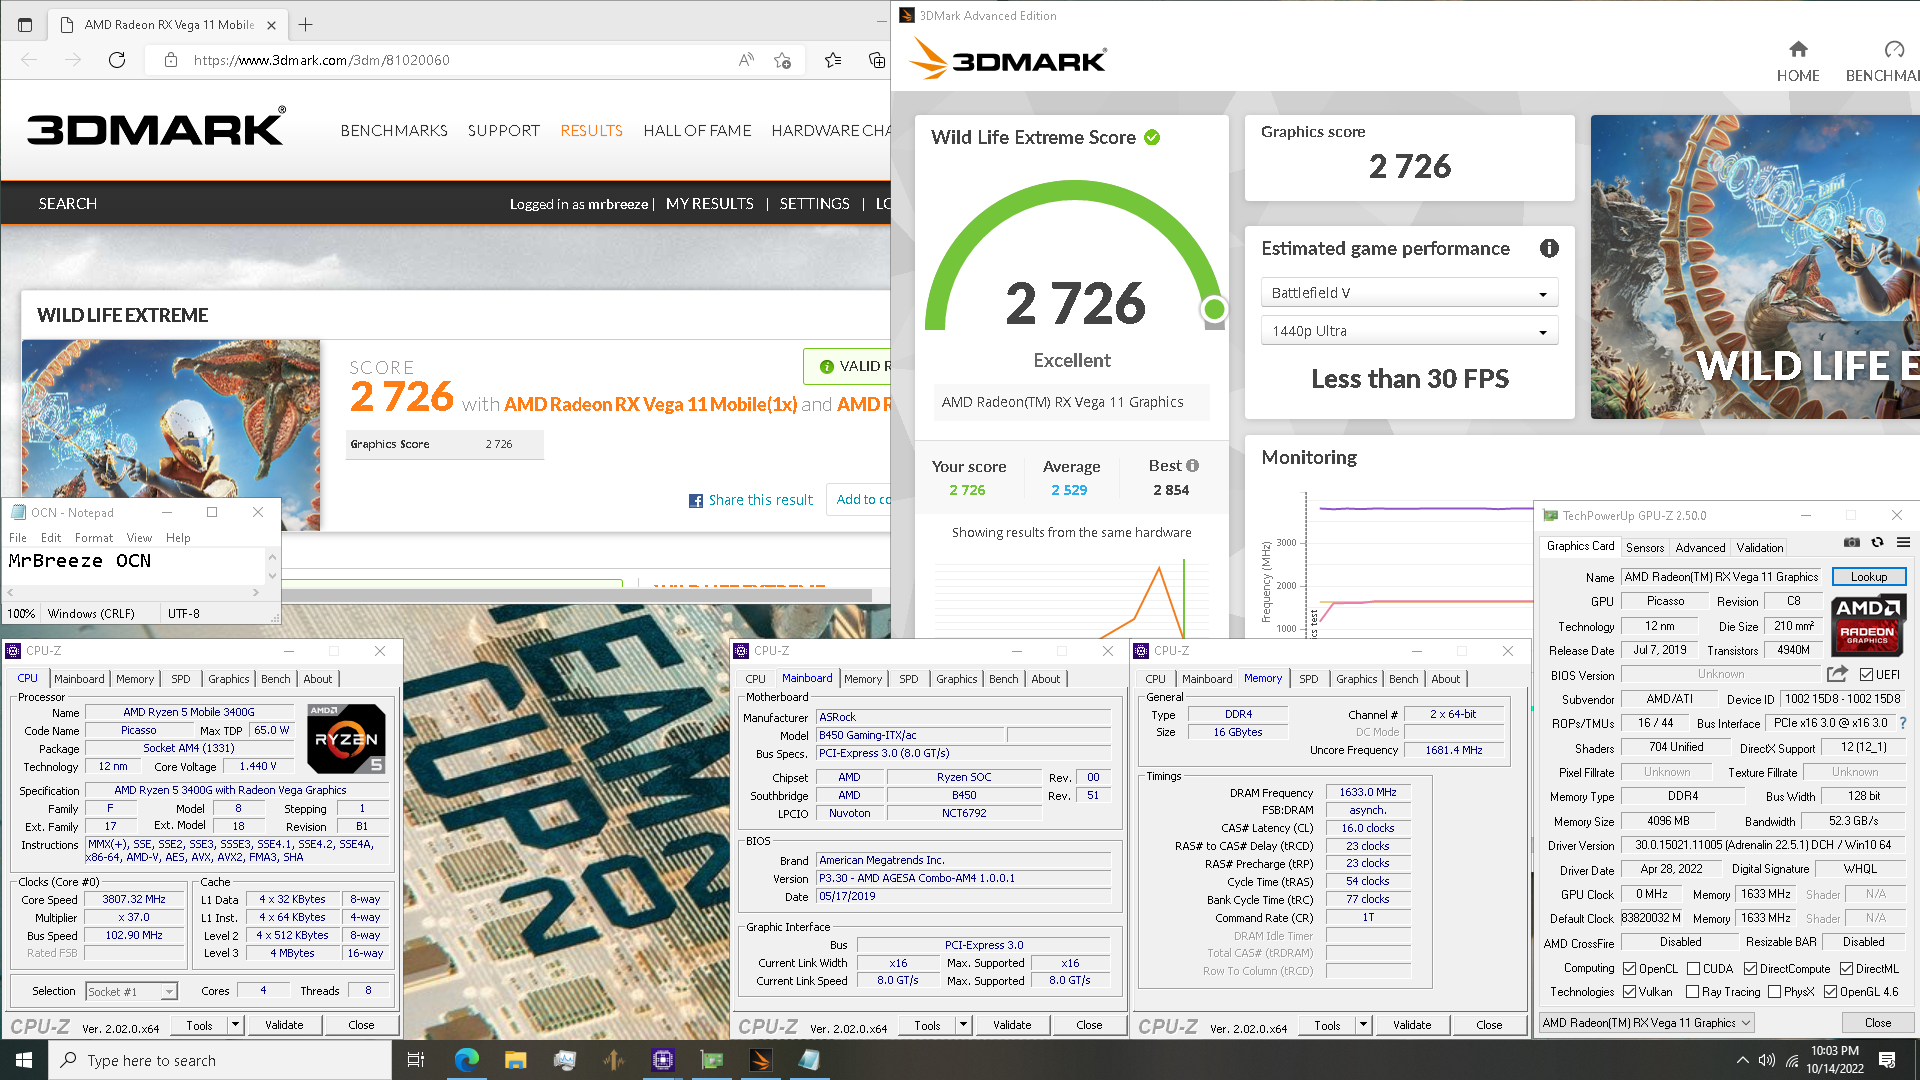Click Close button in GPU-Z
Image resolution: width=1920 pixels, height=1080 pixels.
(1877, 1022)
